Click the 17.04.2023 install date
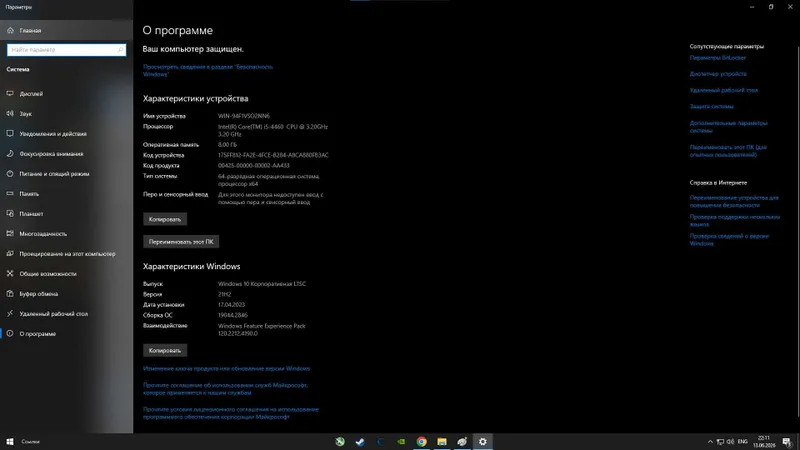 pyautogui.click(x=232, y=305)
